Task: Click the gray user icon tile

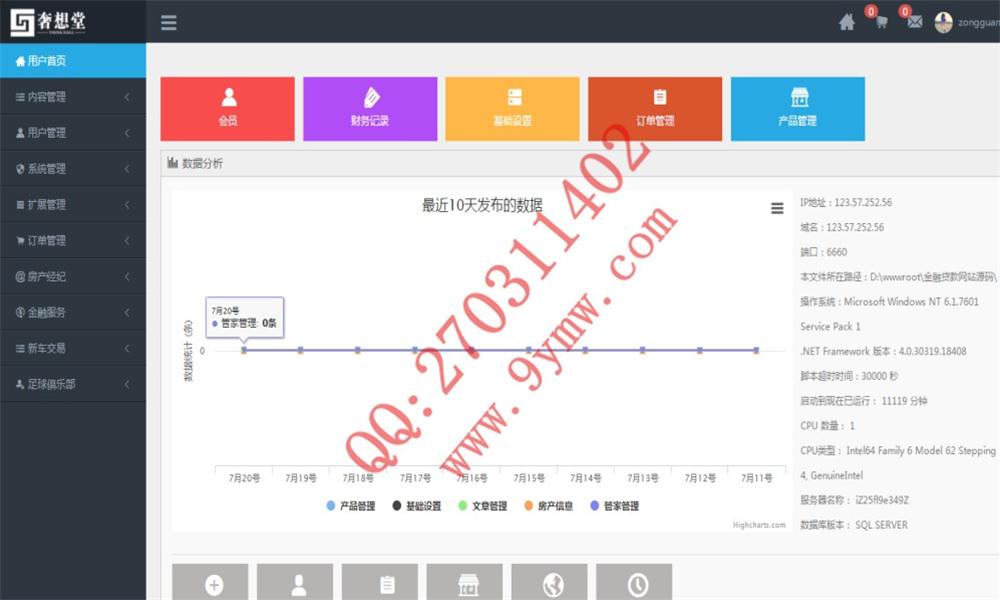Action: coord(295,582)
